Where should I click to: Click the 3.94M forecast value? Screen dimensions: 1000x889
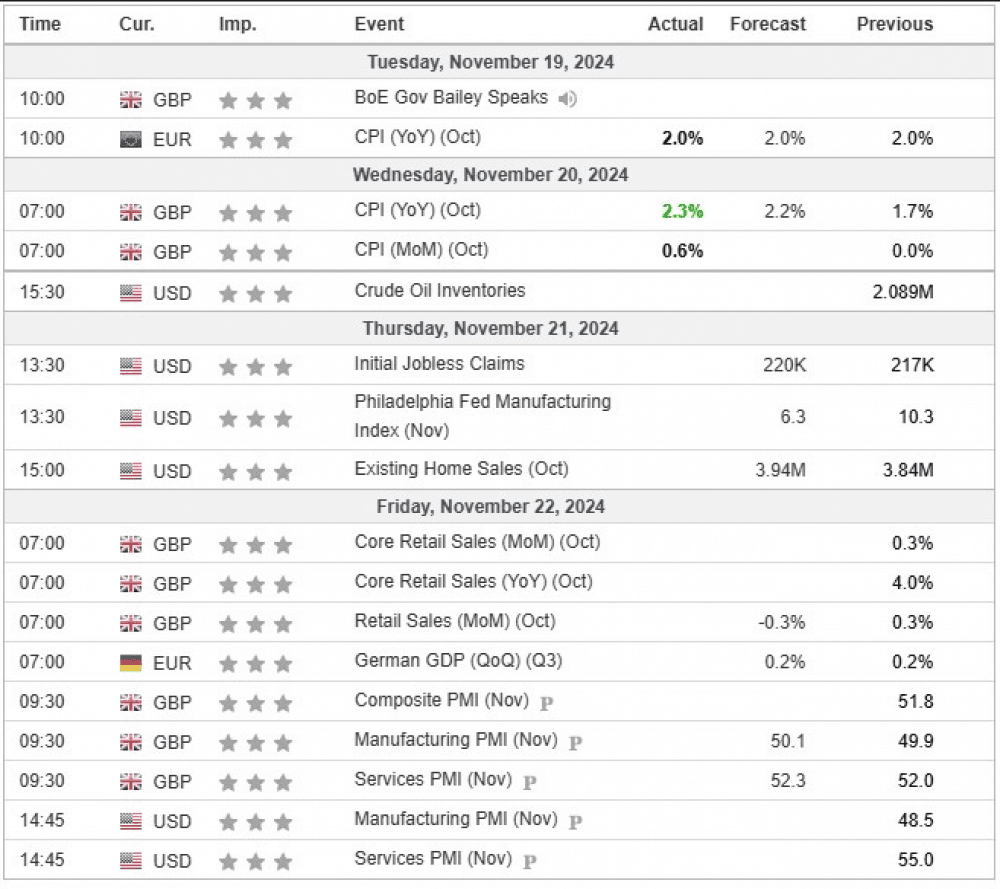pos(781,470)
